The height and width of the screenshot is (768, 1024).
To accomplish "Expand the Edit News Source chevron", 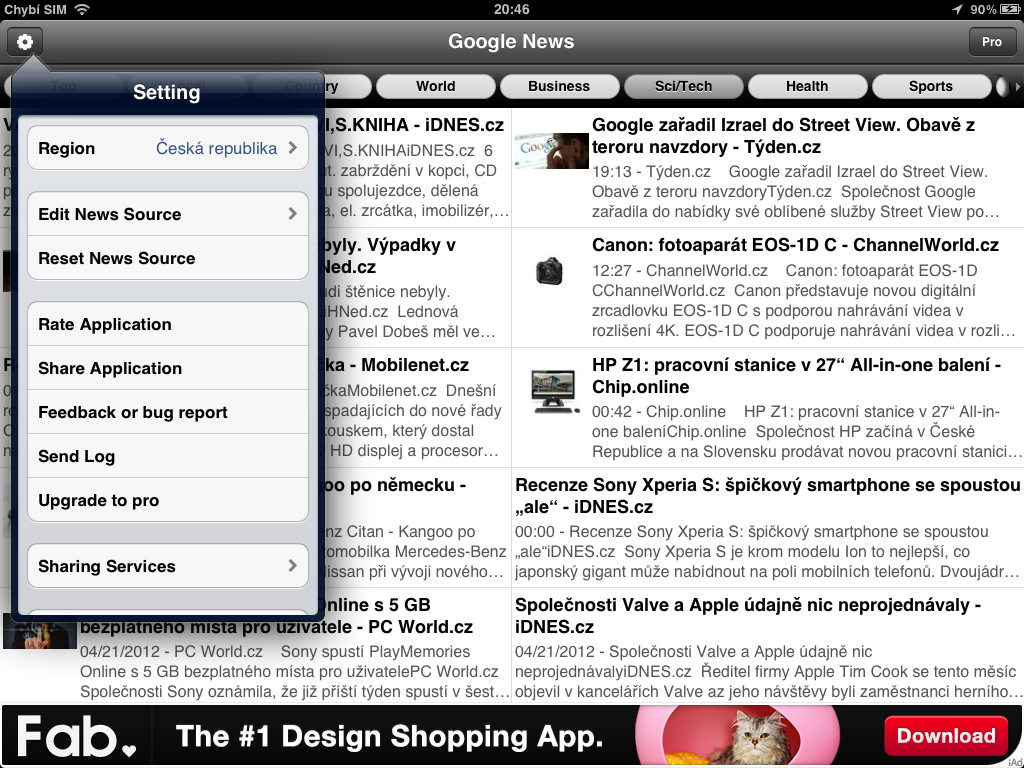I will click(x=293, y=214).
